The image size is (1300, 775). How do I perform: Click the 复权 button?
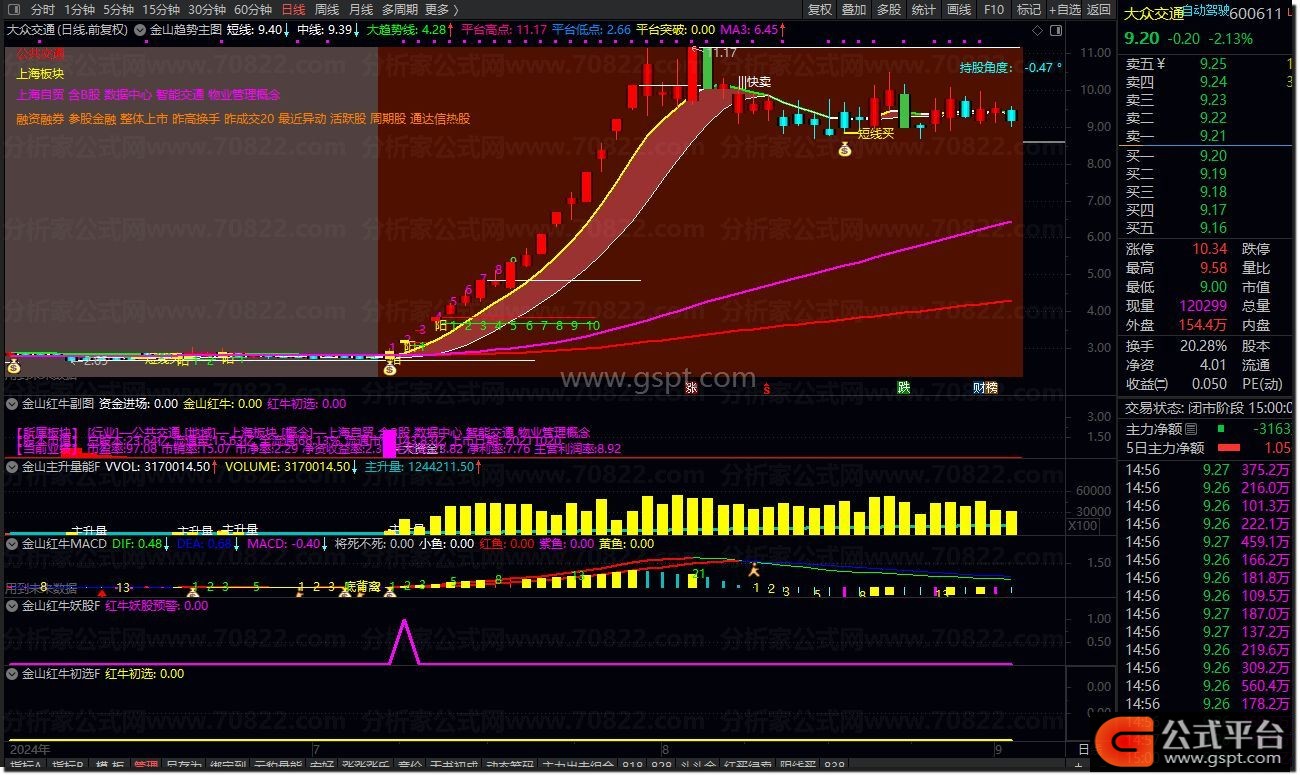point(820,9)
